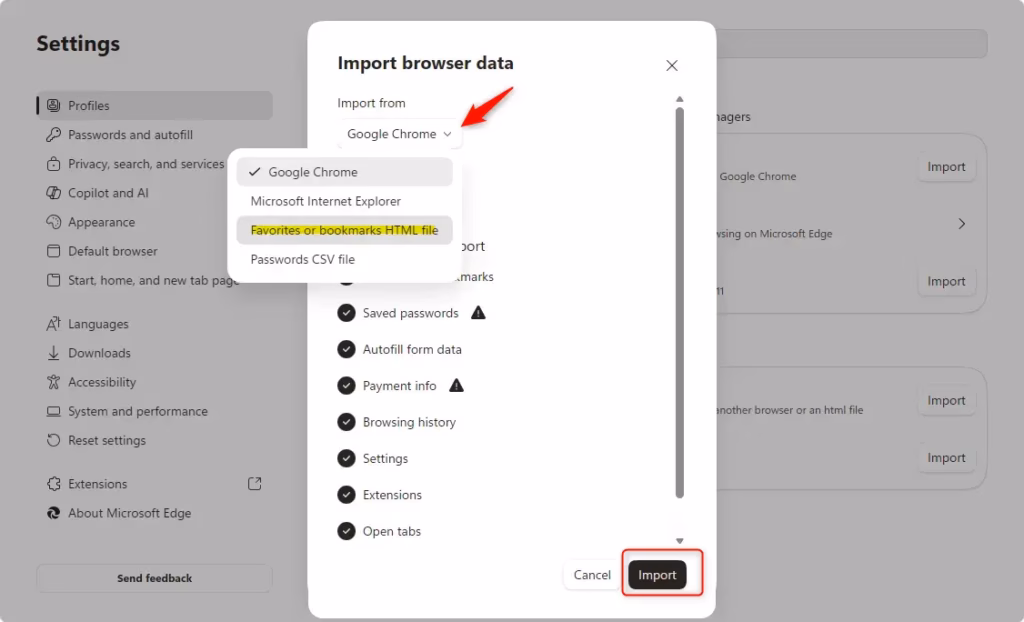Uncheck Autofill form data

(x=346, y=350)
